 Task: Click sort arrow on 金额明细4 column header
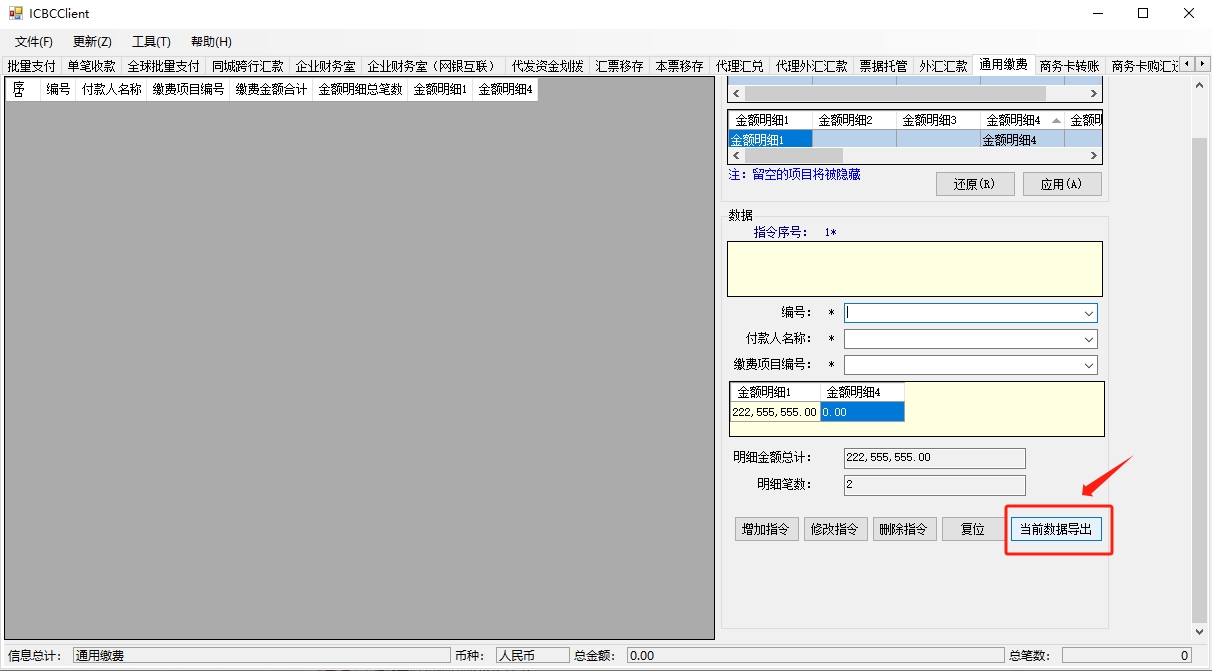coord(1056,120)
